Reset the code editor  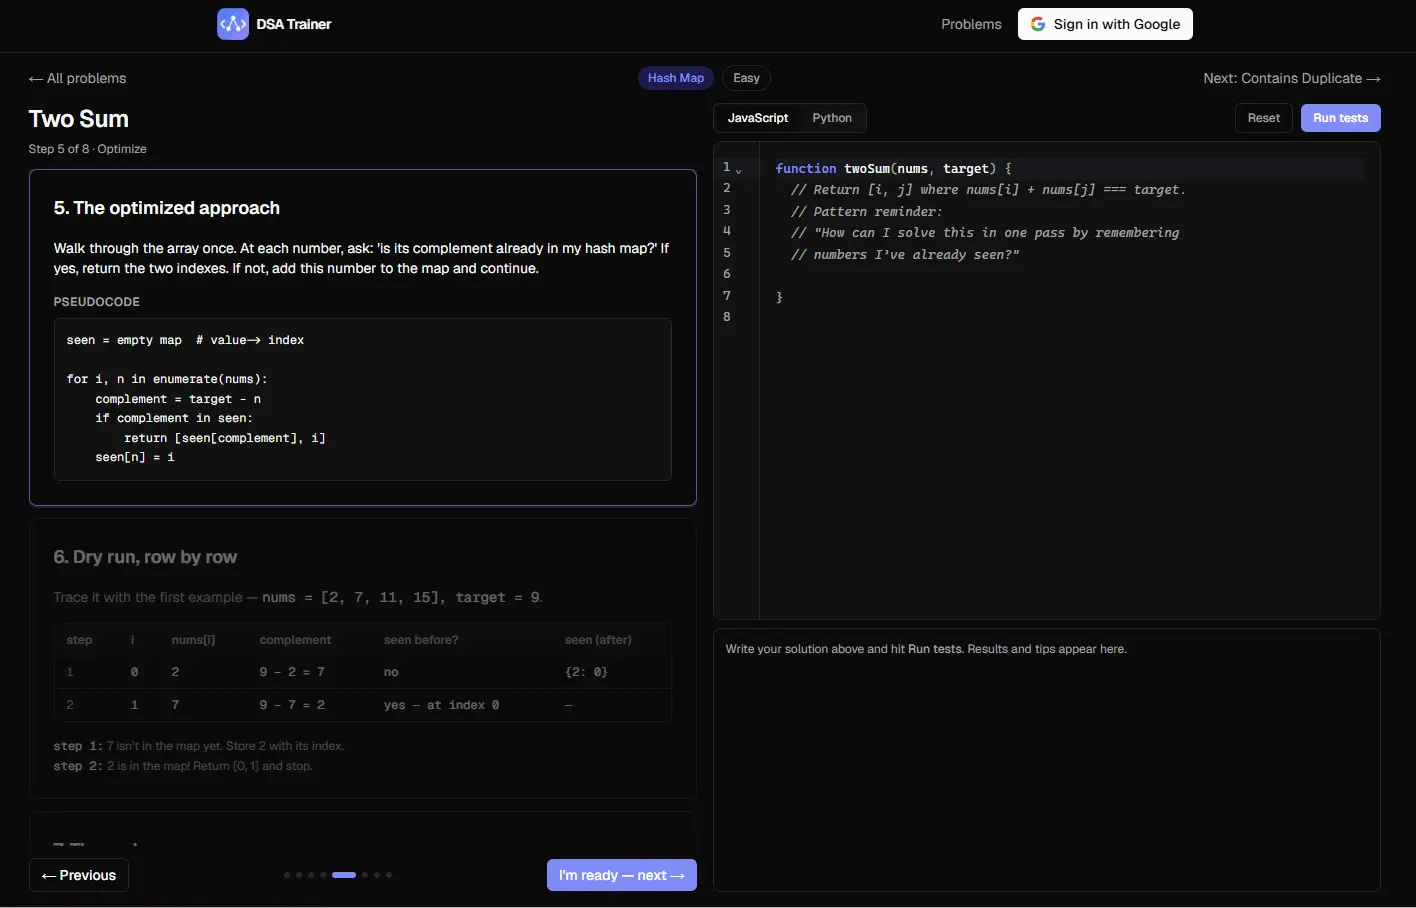tap(1264, 118)
